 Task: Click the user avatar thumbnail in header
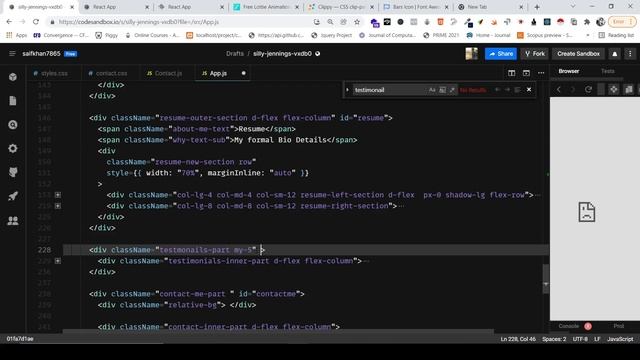[471, 54]
